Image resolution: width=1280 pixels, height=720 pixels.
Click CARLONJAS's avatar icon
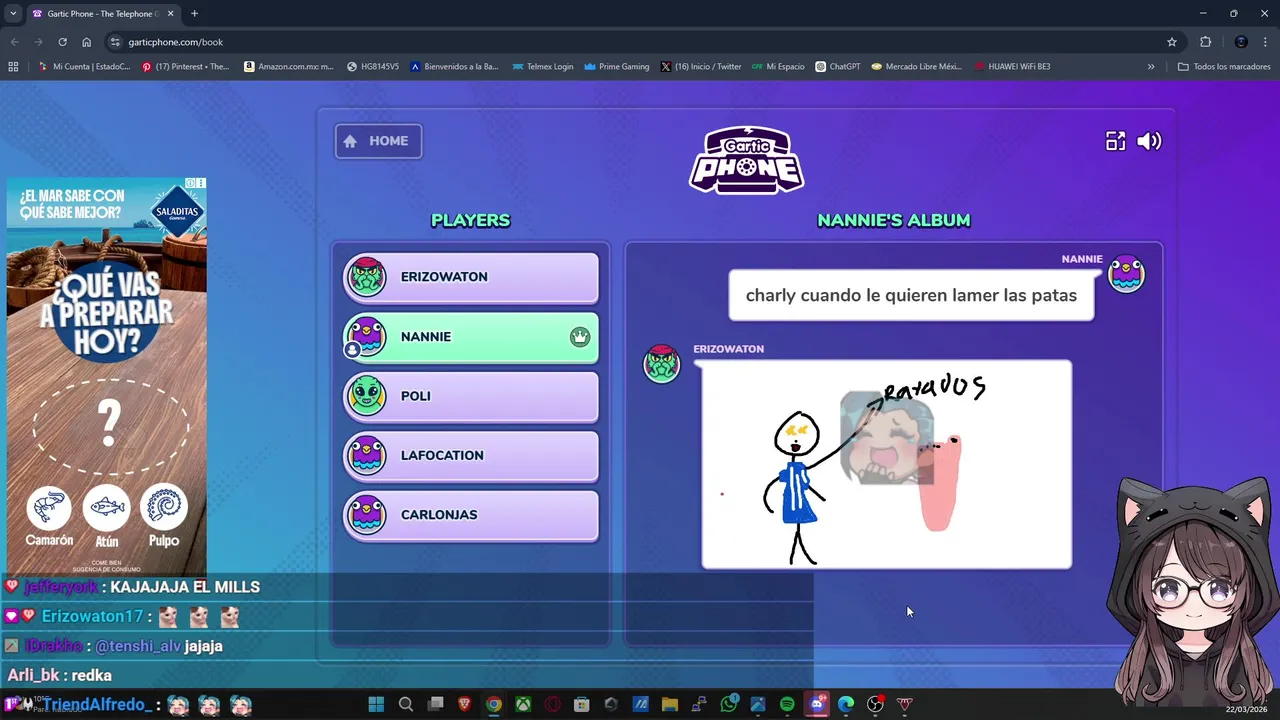tap(367, 515)
